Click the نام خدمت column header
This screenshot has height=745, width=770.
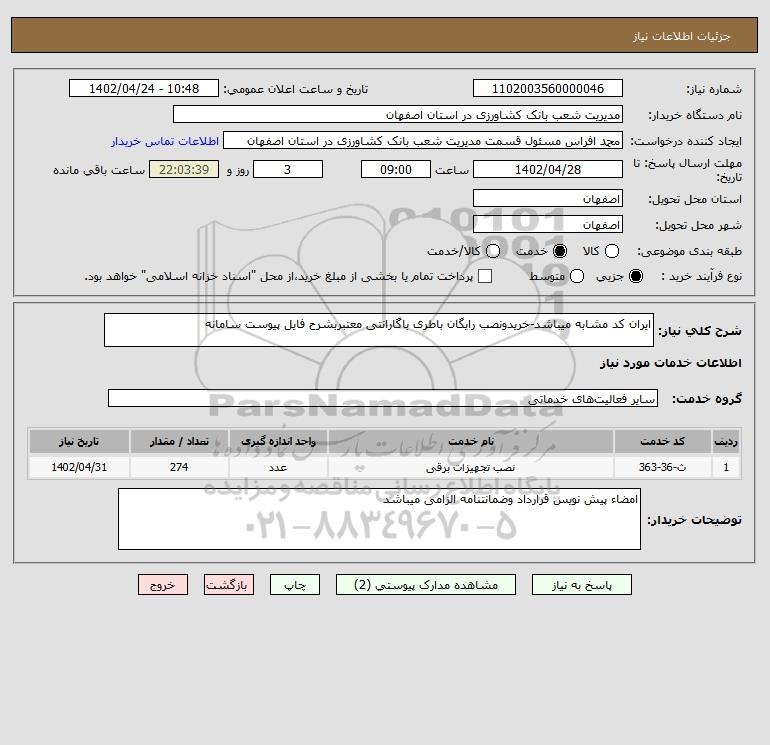click(x=470, y=441)
